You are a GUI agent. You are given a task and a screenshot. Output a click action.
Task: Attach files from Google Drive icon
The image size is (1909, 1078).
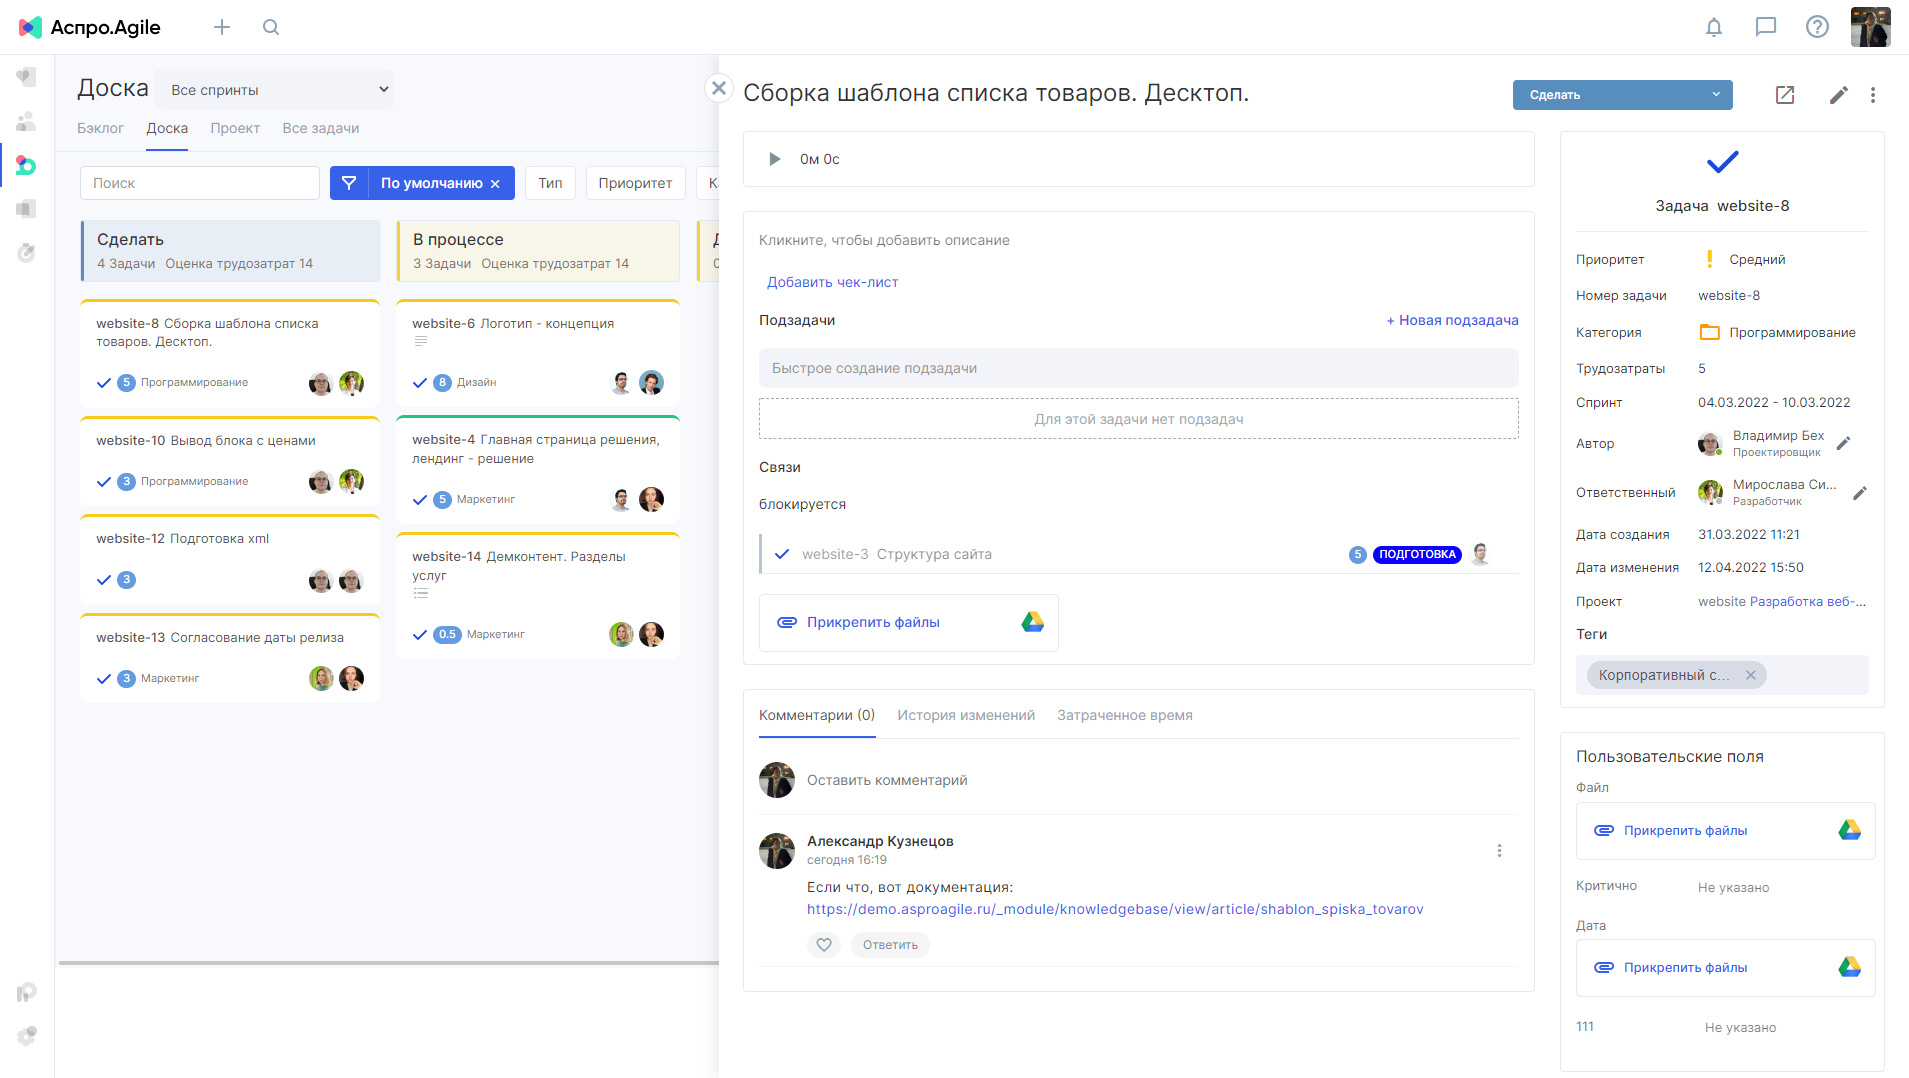click(1032, 622)
